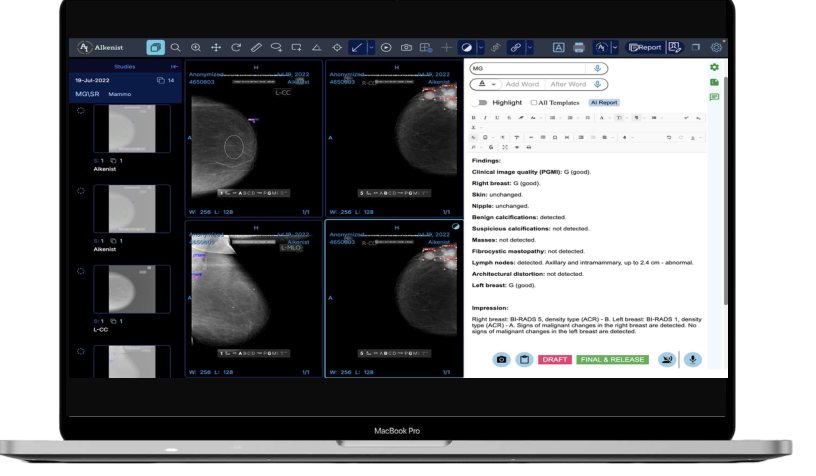The height and width of the screenshot is (476, 816).
Task: Toggle the Highlight switch
Action: (x=481, y=102)
